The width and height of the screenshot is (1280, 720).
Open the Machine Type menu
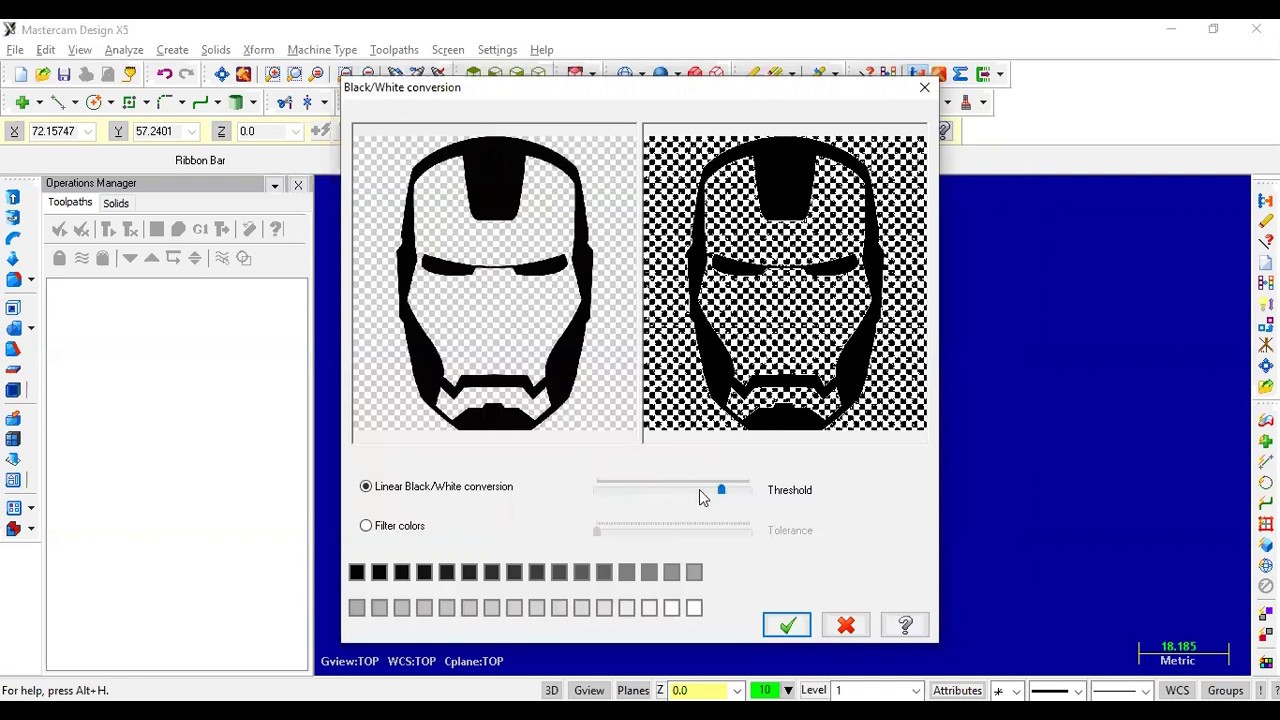tap(322, 50)
